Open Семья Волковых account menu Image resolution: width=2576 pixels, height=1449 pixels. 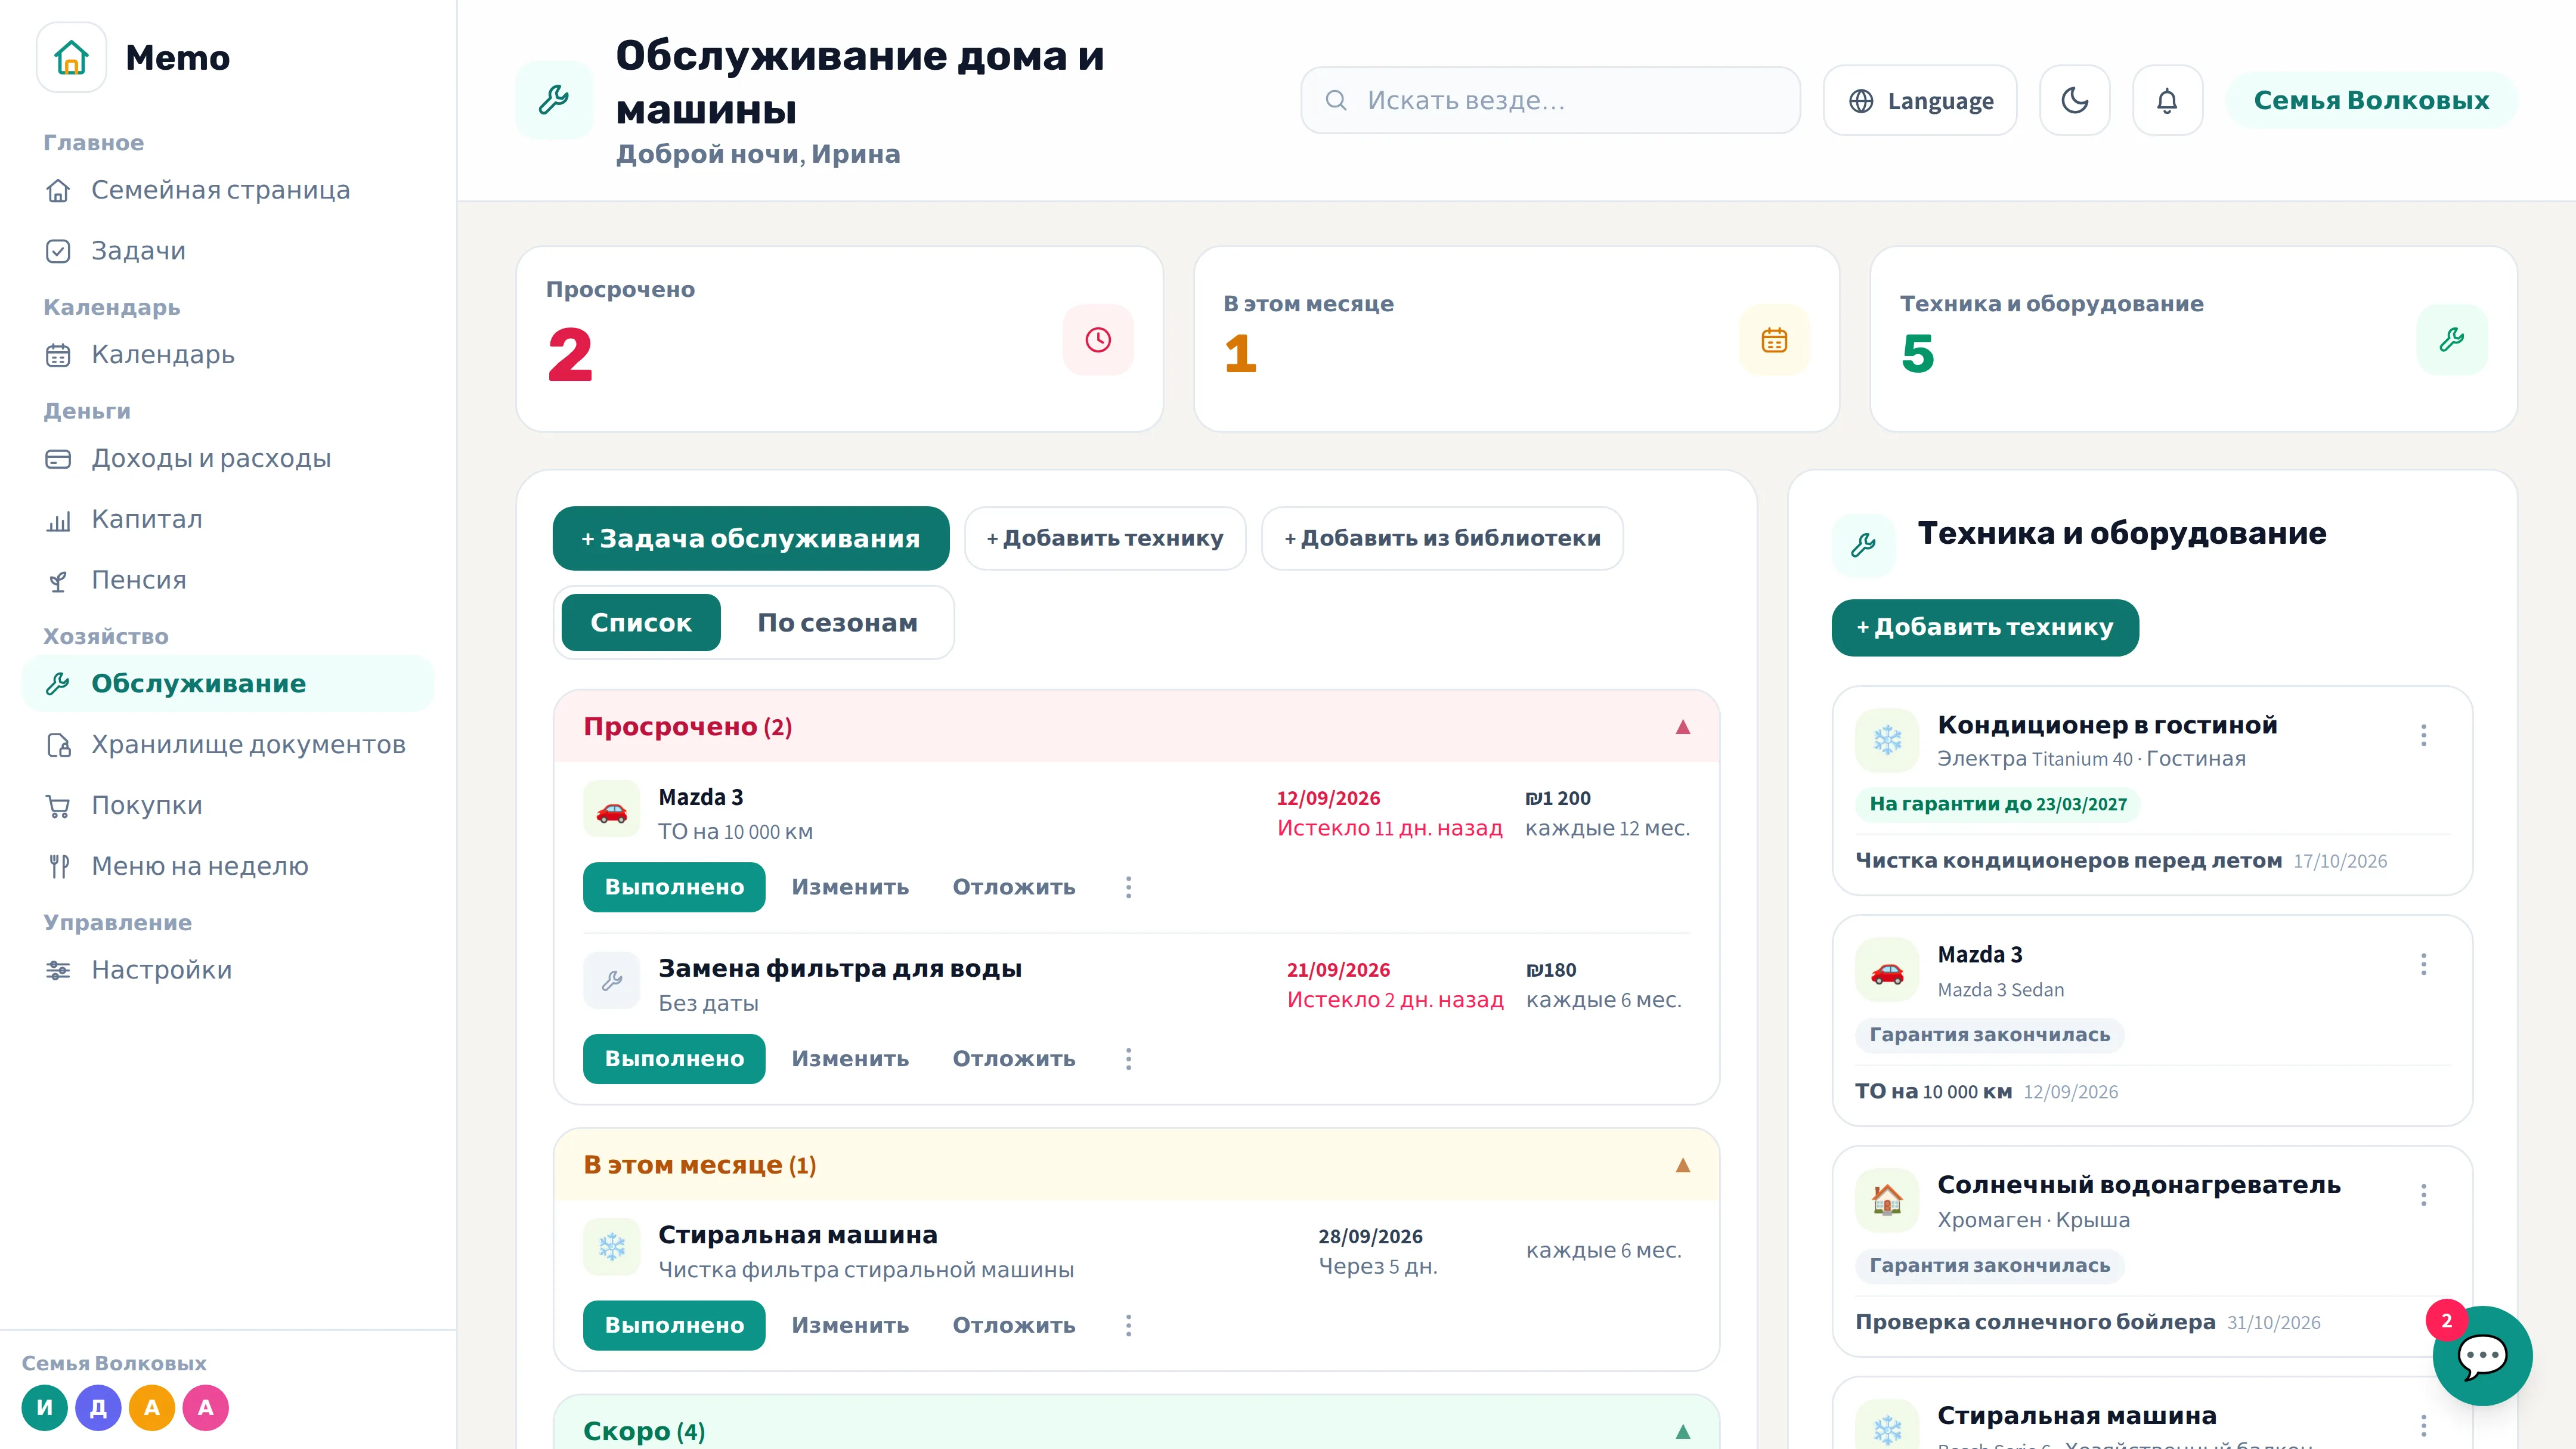(x=2371, y=100)
